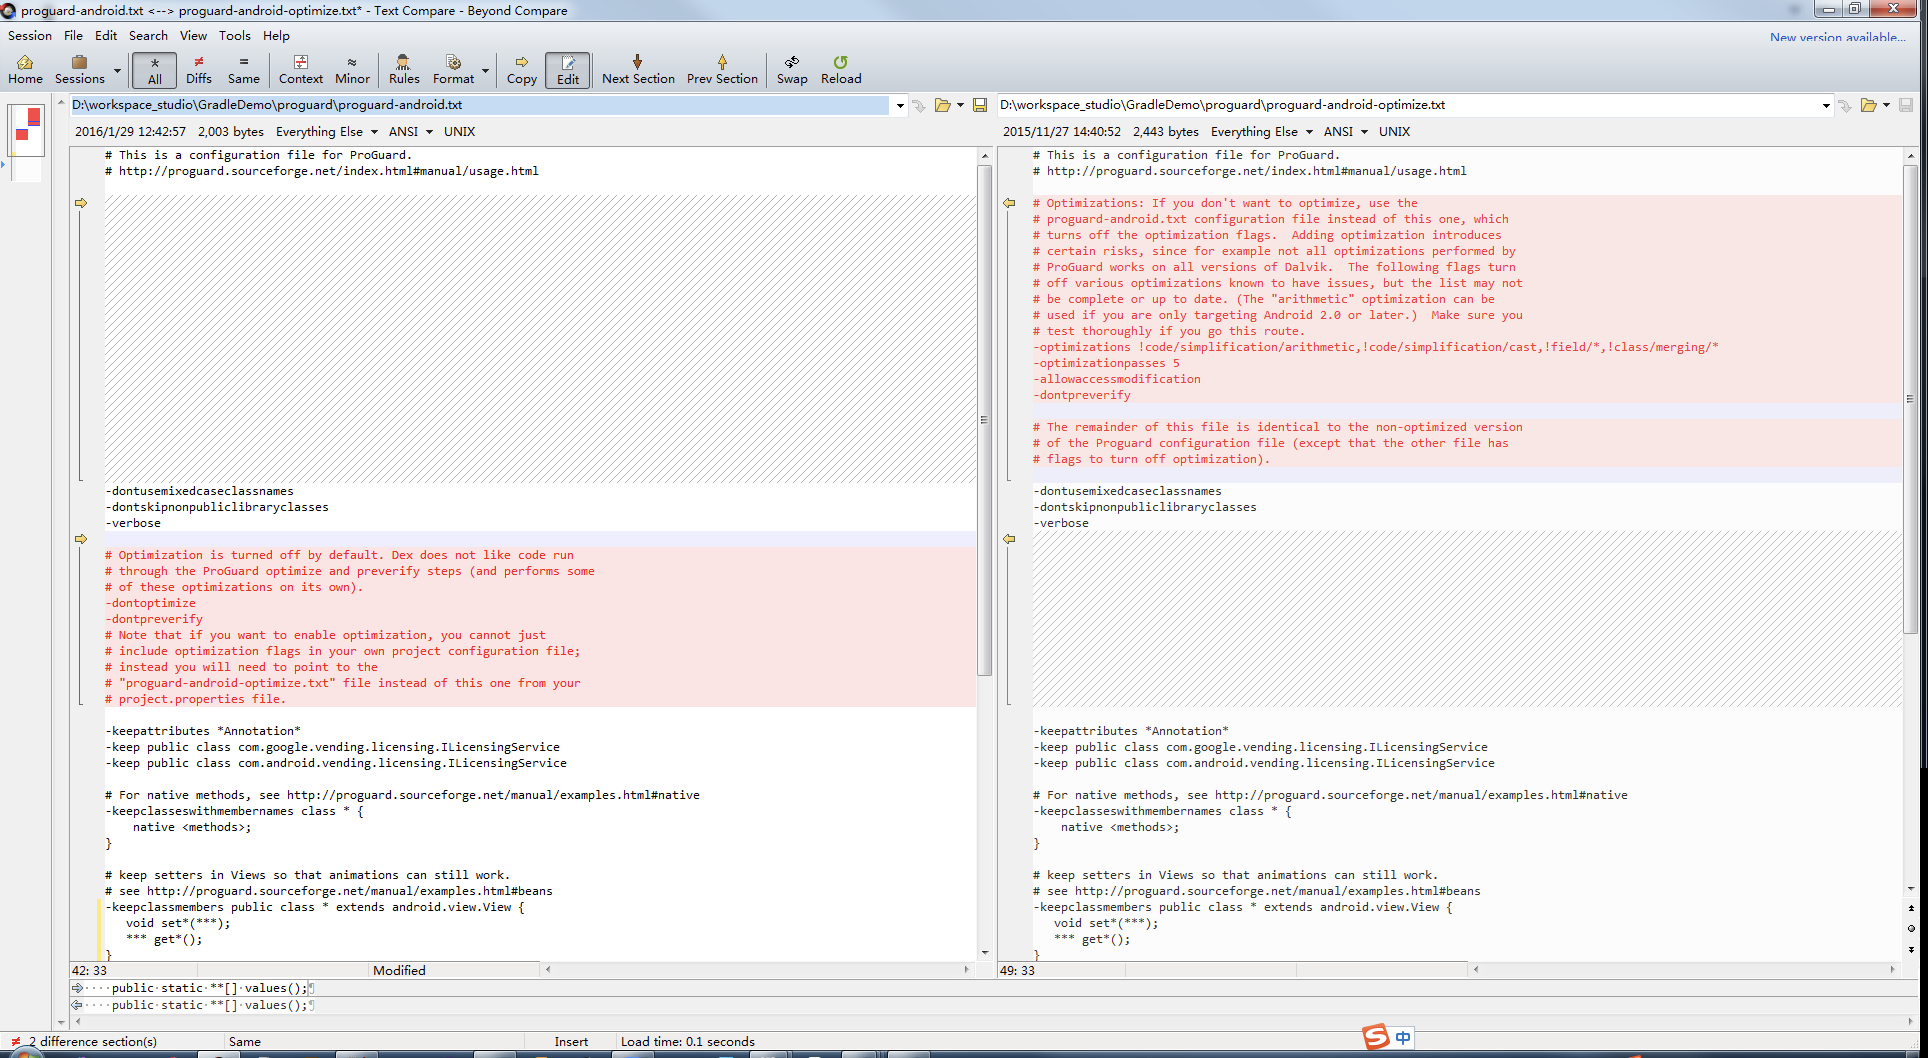The image size is (1928, 1058).
Task: Expand left open-file dropdown arrow
Action: pyautogui.click(x=960, y=105)
